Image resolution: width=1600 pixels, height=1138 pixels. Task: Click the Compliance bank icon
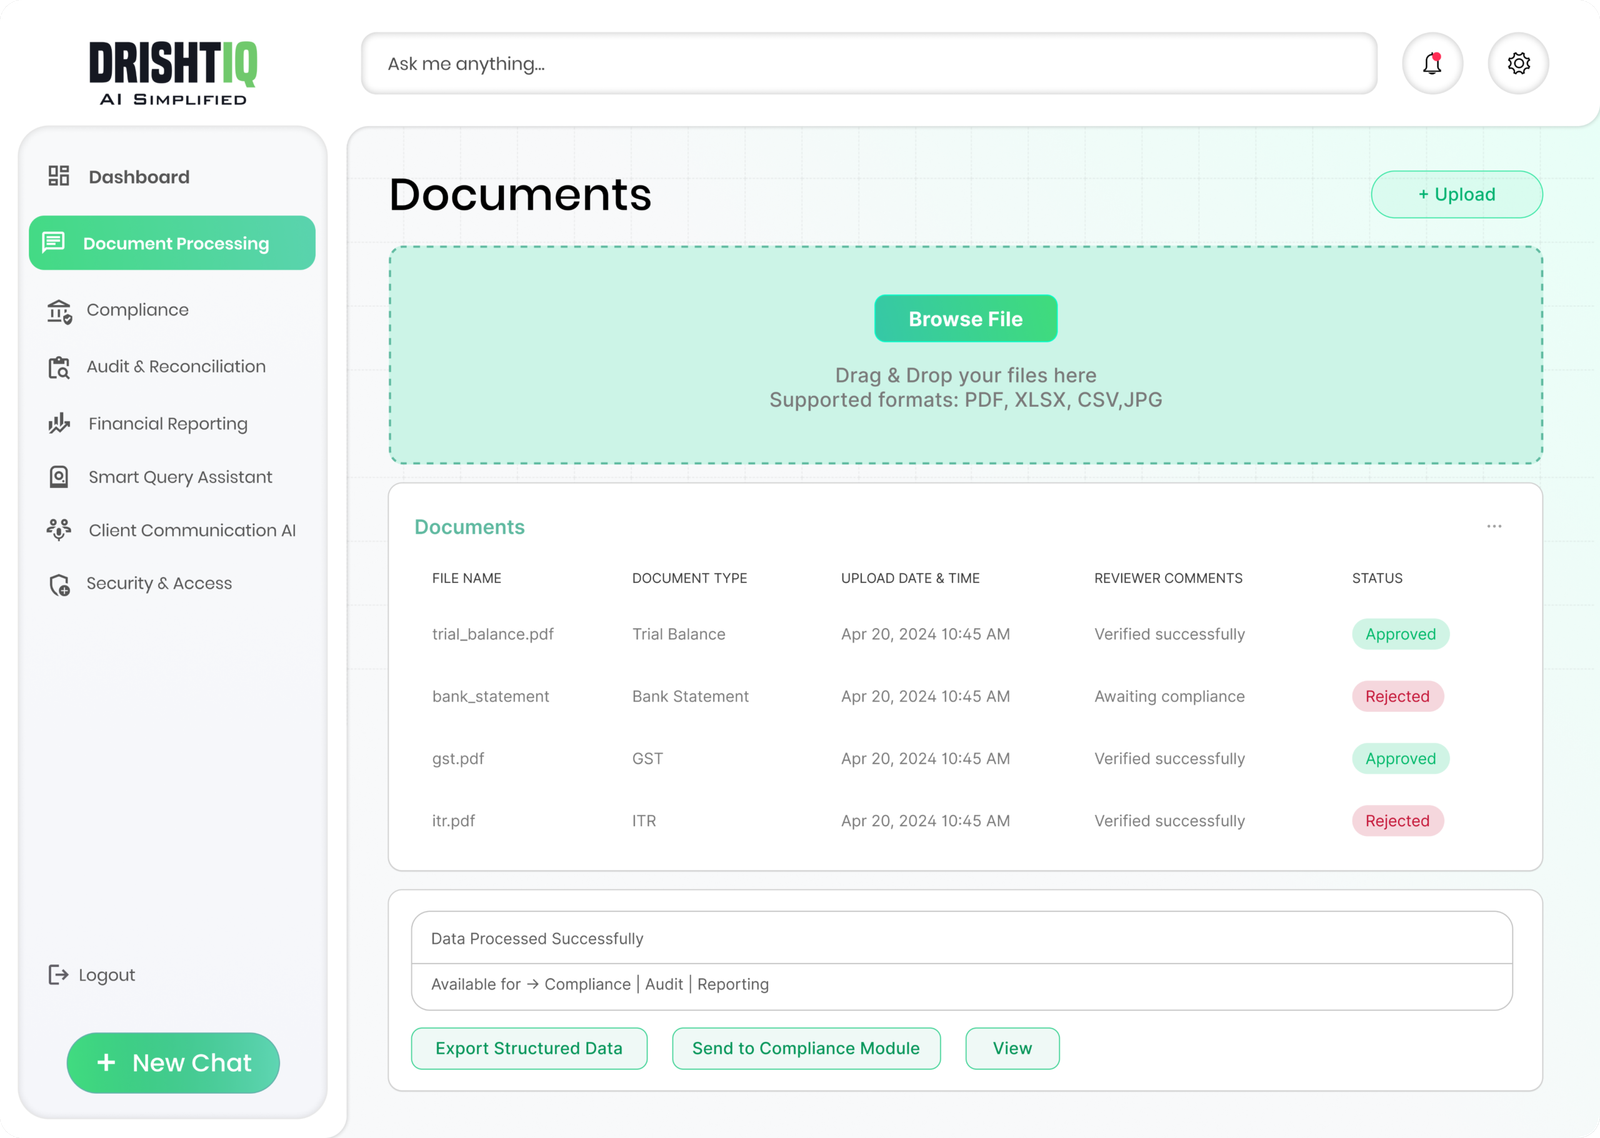pos(59,311)
